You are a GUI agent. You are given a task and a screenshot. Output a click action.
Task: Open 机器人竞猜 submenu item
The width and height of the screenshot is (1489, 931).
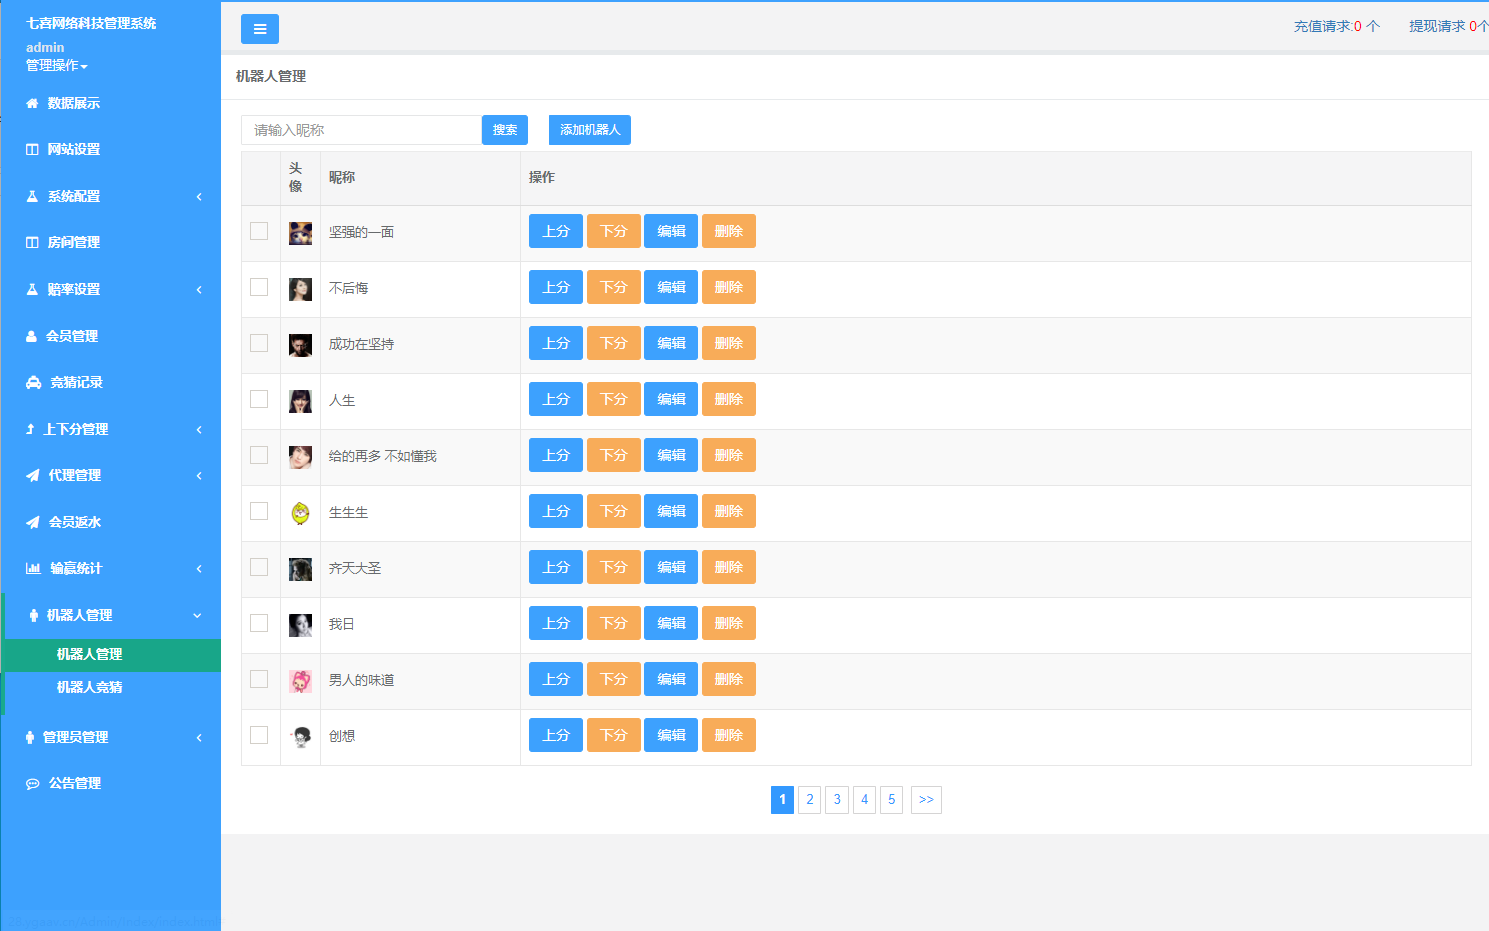[x=89, y=687]
